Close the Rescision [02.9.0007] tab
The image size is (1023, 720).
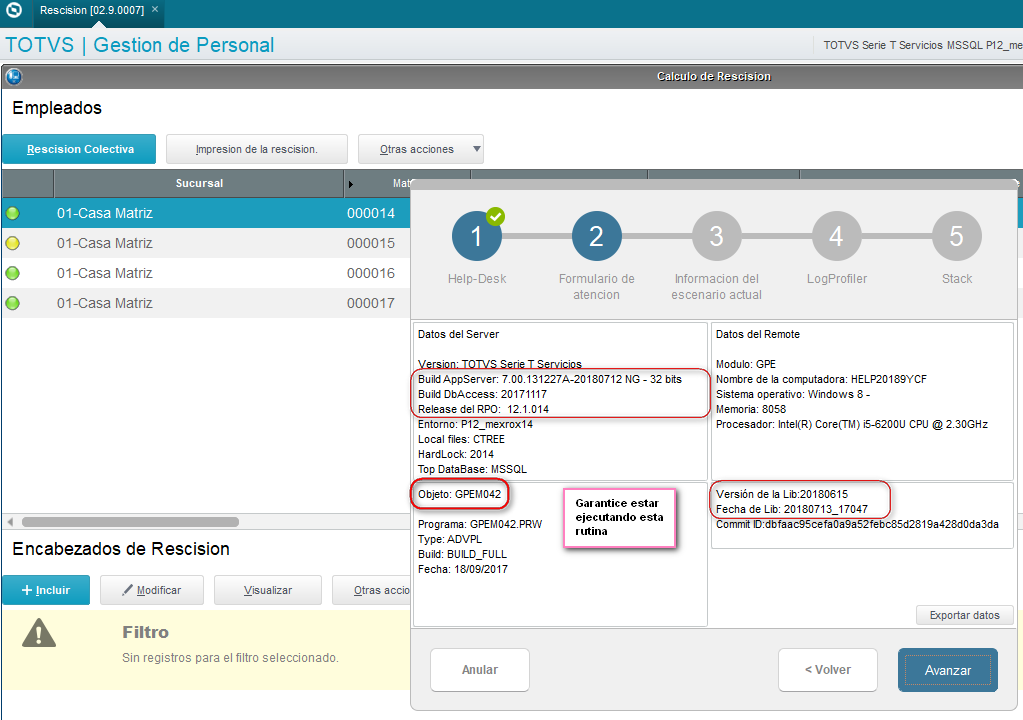pyautogui.click(x=155, y=10)
